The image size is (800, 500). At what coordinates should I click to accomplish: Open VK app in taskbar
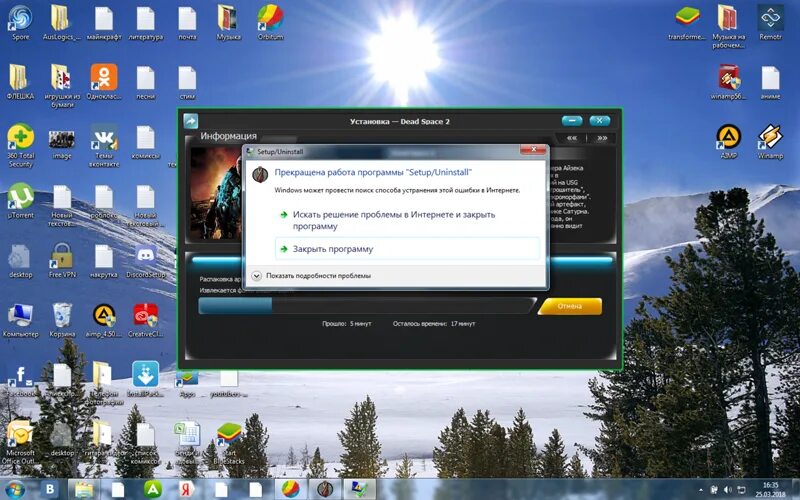49,489
